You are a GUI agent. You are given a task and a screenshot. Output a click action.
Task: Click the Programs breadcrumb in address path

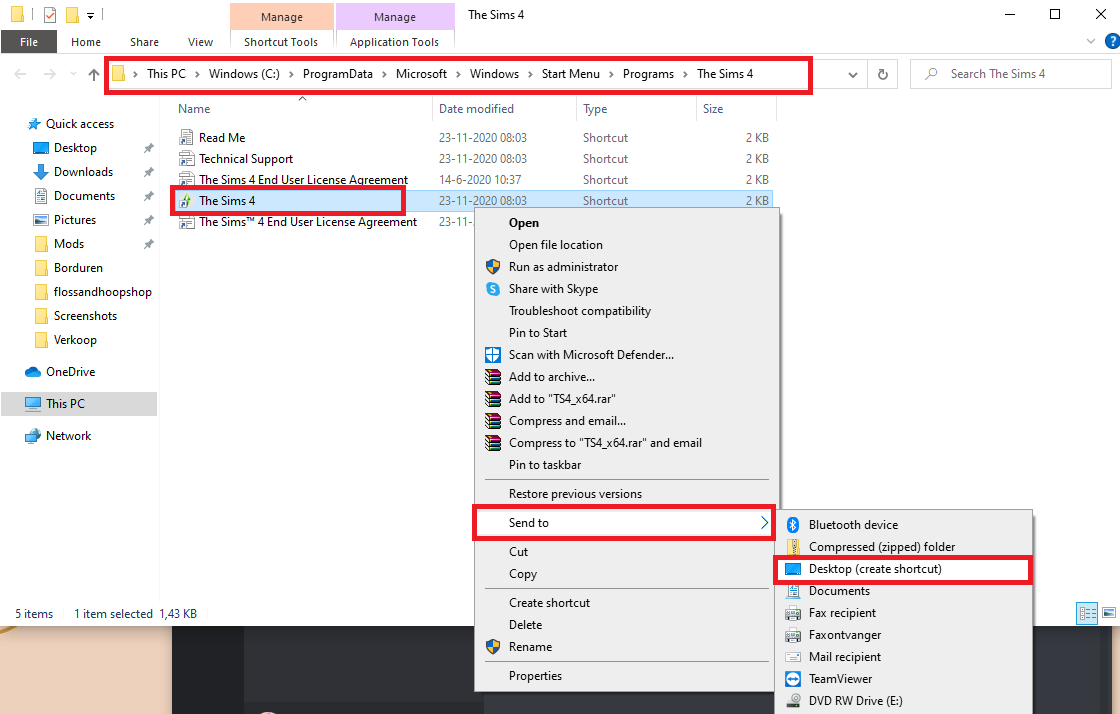[648, 74]
